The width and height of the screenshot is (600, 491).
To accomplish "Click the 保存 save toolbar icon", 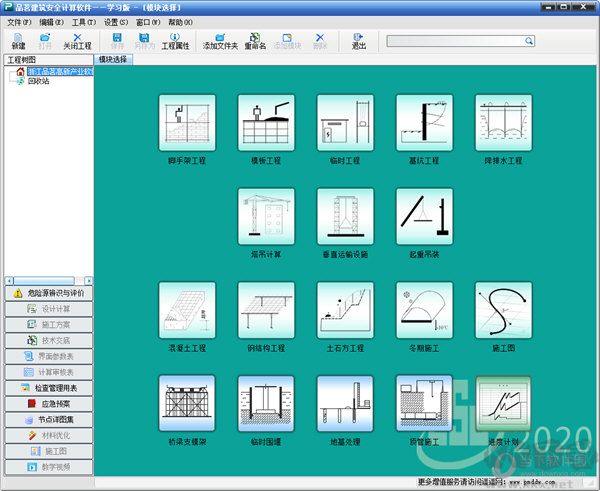I will (x=117, y=41).
